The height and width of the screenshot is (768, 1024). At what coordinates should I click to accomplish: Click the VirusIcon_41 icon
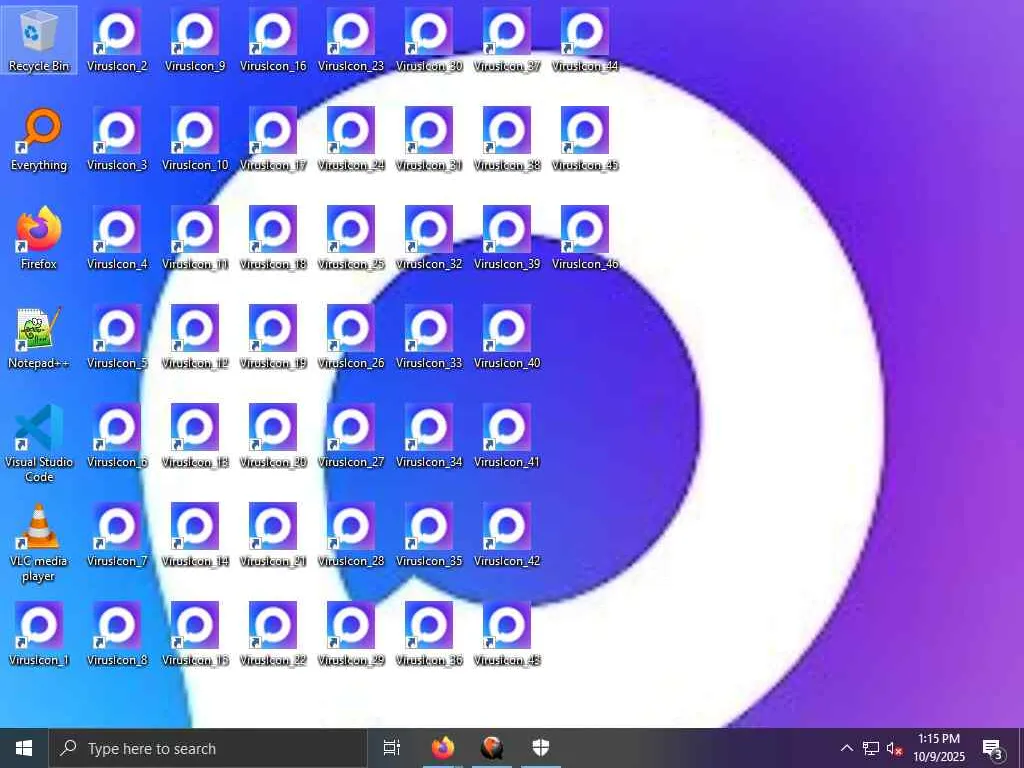click(x=507, y=436)
